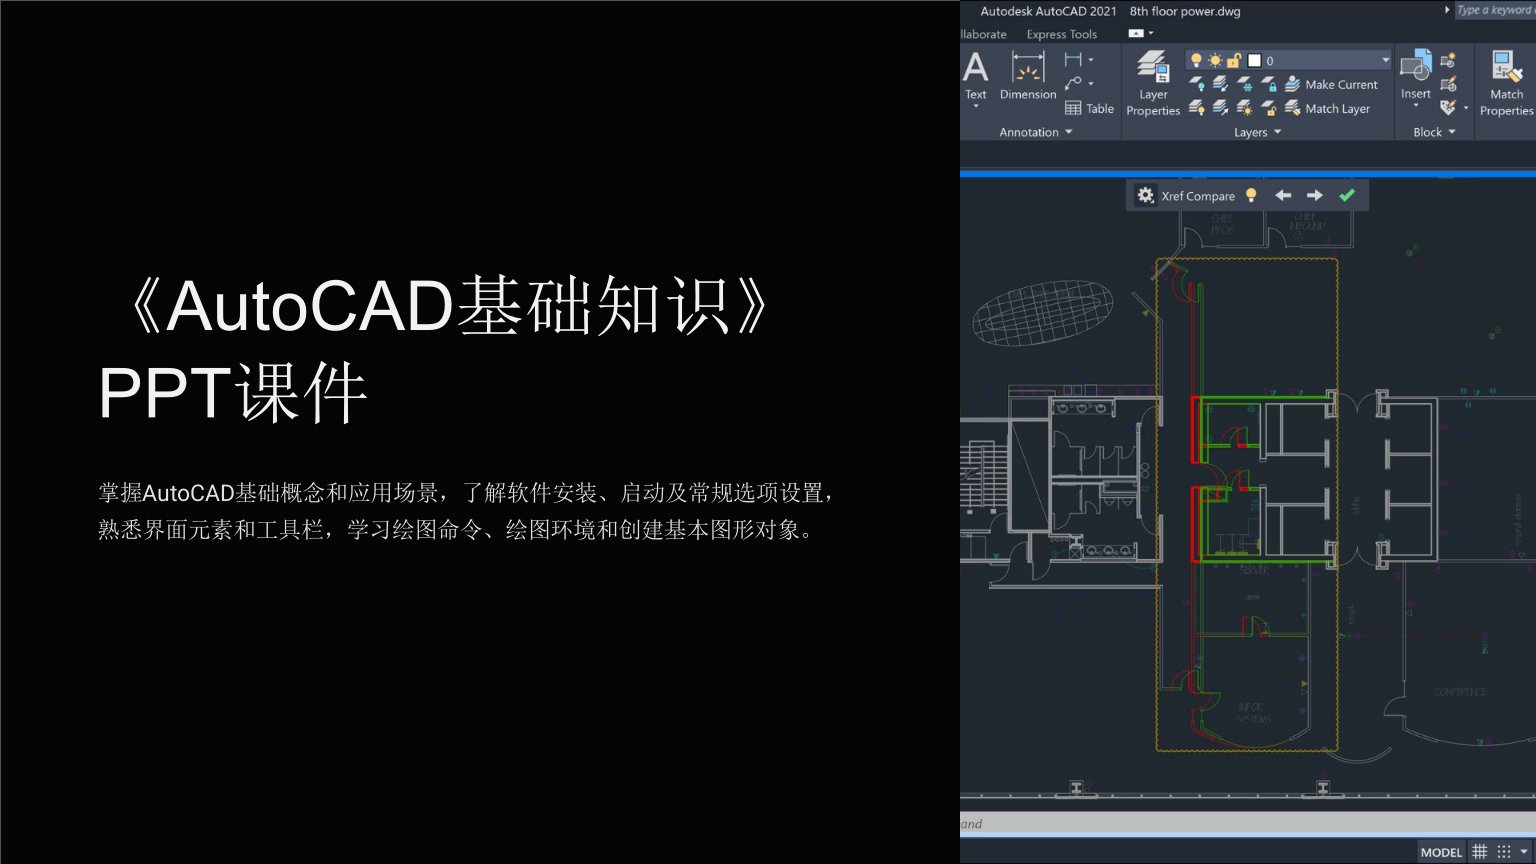Screen dimensions: 1536x864
Task: Focus the keyword search field
Action: (1495, 10)
